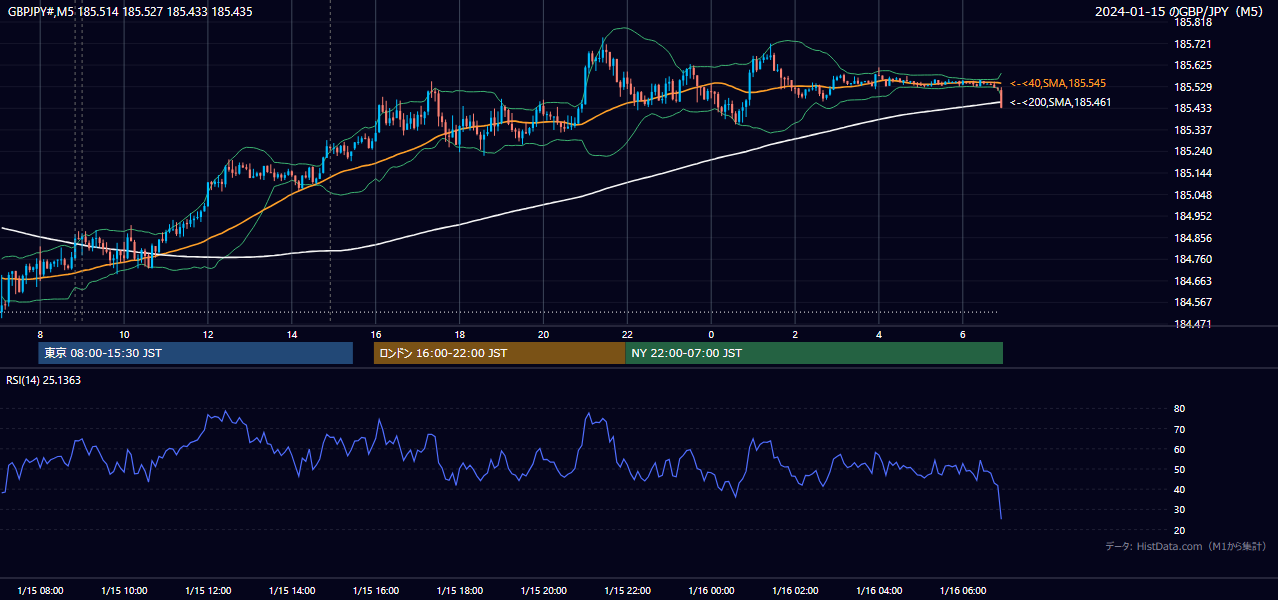Viewport: 1278px width, 600px height.
Task: Click hour tick '20' under the price chart
Action: click(544, 334)
